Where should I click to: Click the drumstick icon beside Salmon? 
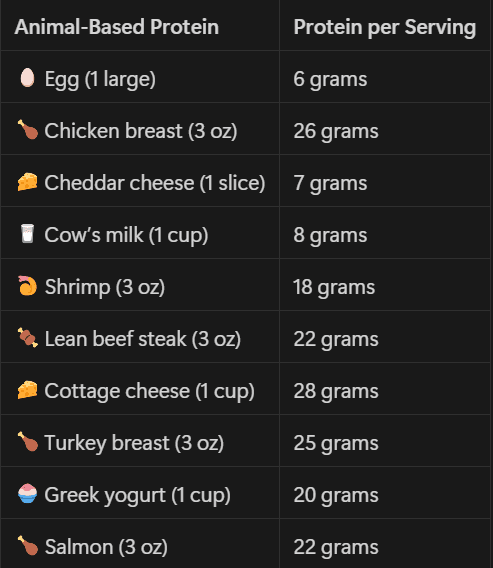pyautogui.click(x=28, y=546)
